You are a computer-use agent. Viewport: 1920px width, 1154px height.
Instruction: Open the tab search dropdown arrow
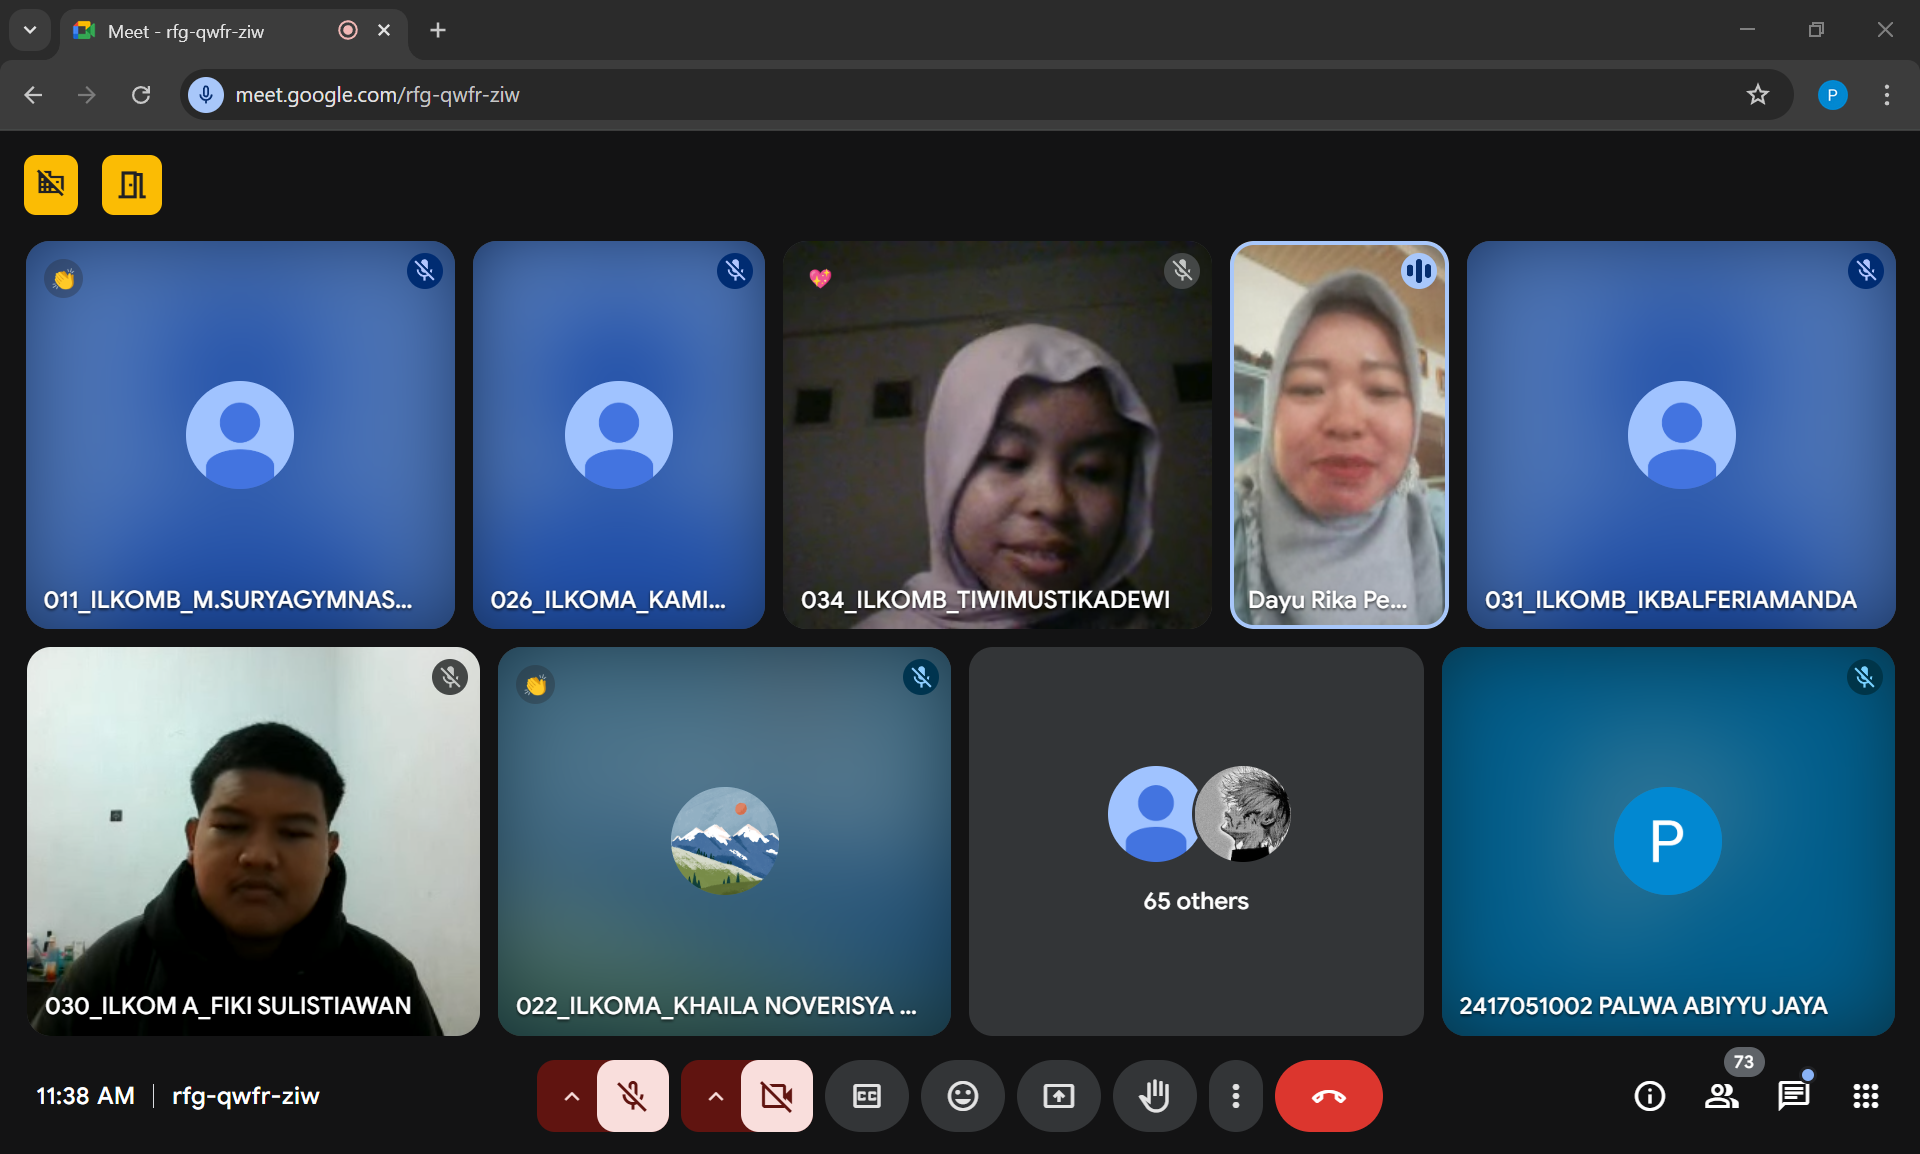30,30
